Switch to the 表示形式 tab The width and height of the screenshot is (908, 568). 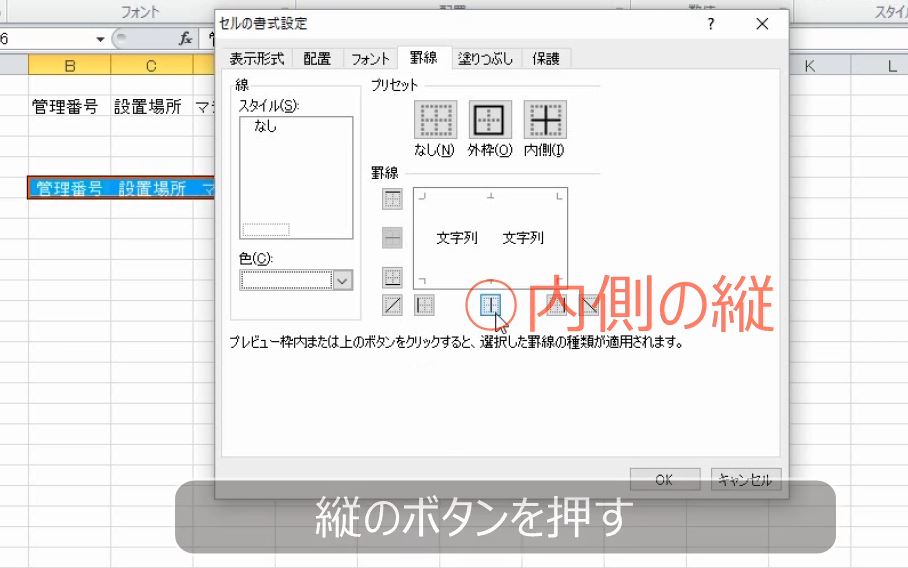coord(257,58)
